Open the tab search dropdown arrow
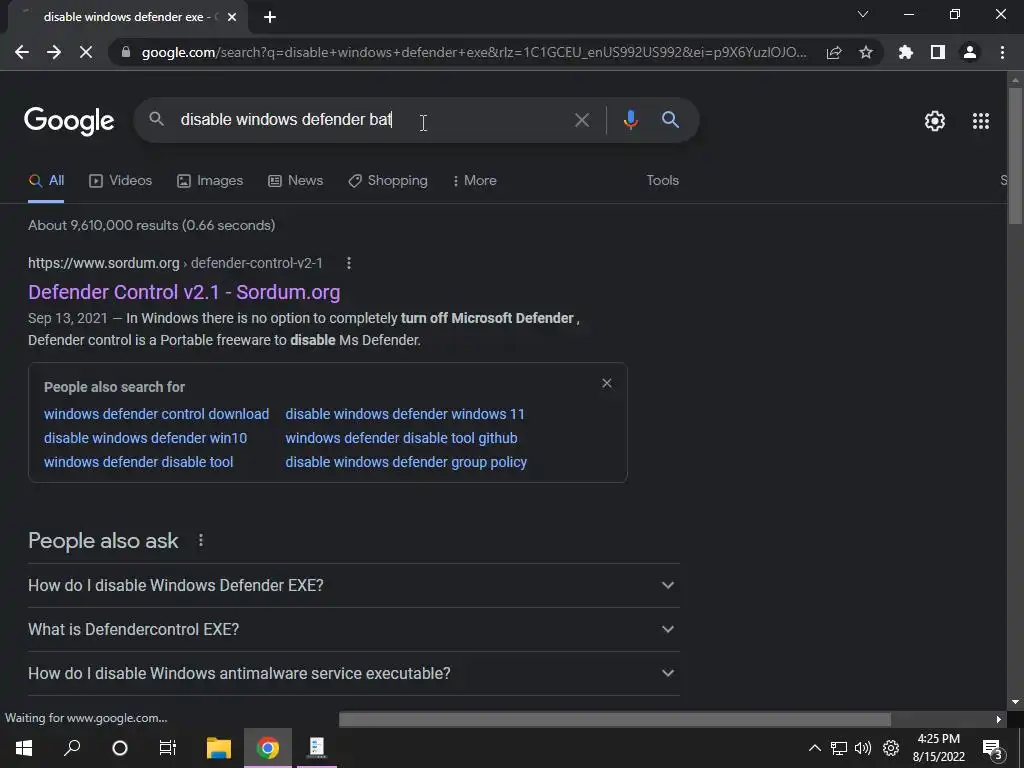The height and width of the screenshot is (768, 1024). [x=863, y=14]
